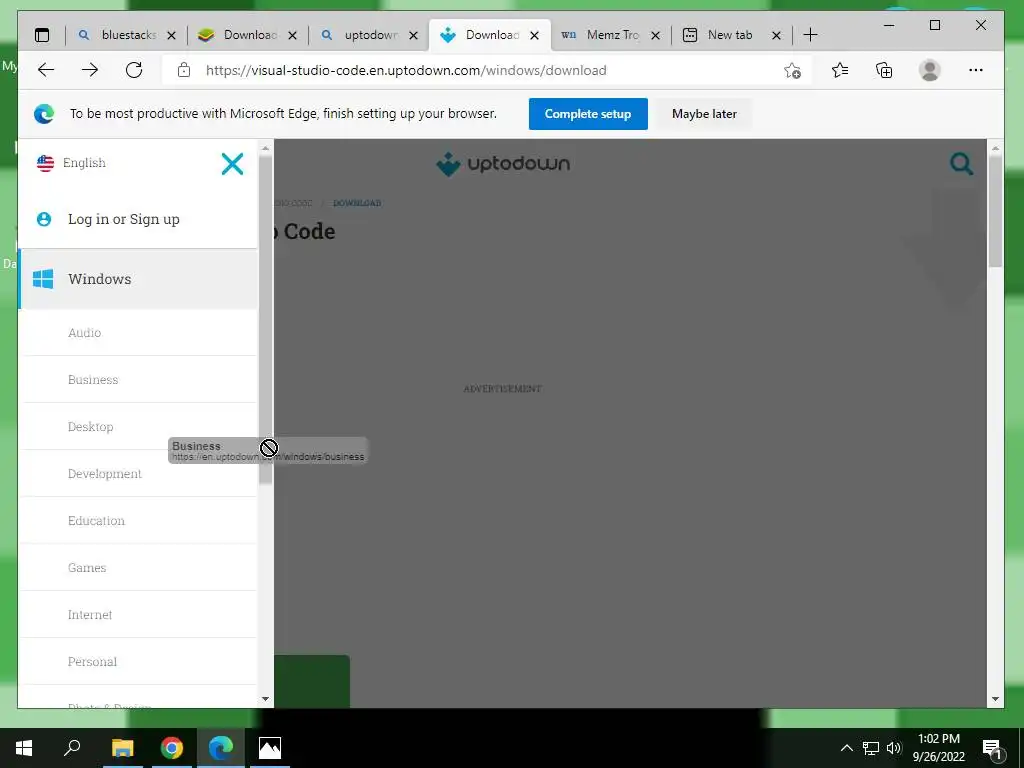Click the user account icon beside Log in

(44, 219)
